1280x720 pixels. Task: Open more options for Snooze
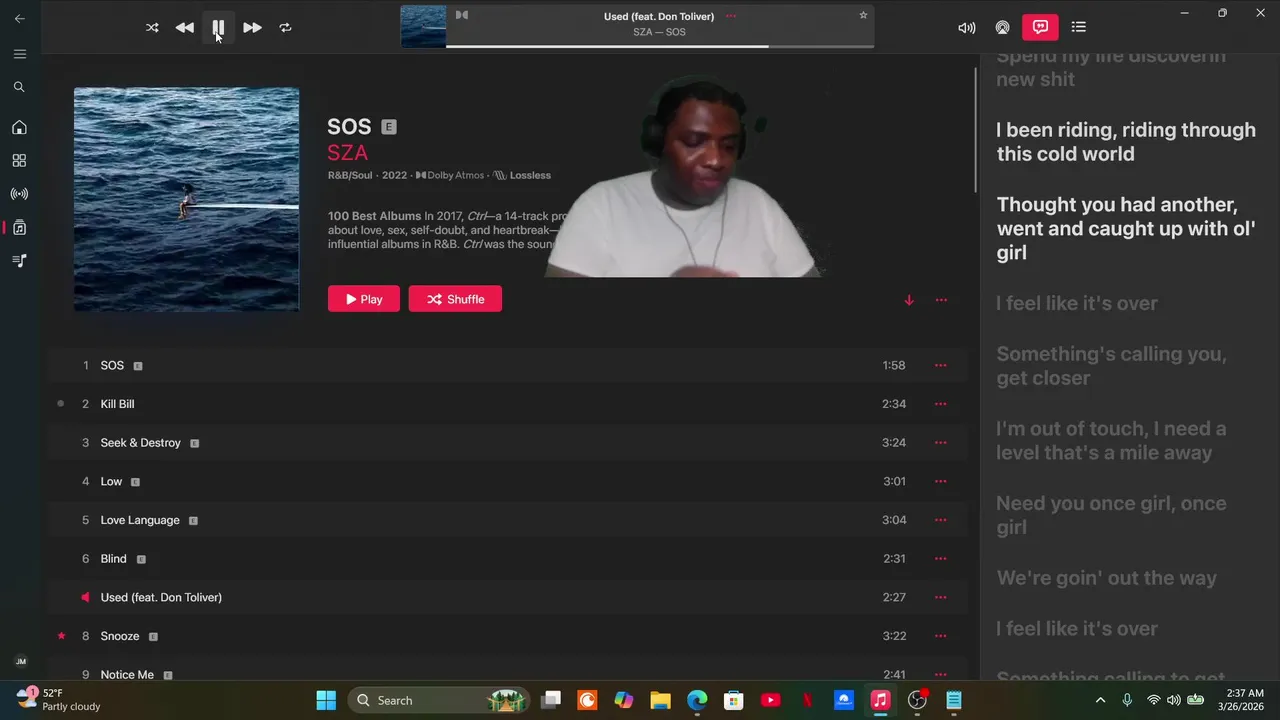pyautogui.click(x=940, y=636)
